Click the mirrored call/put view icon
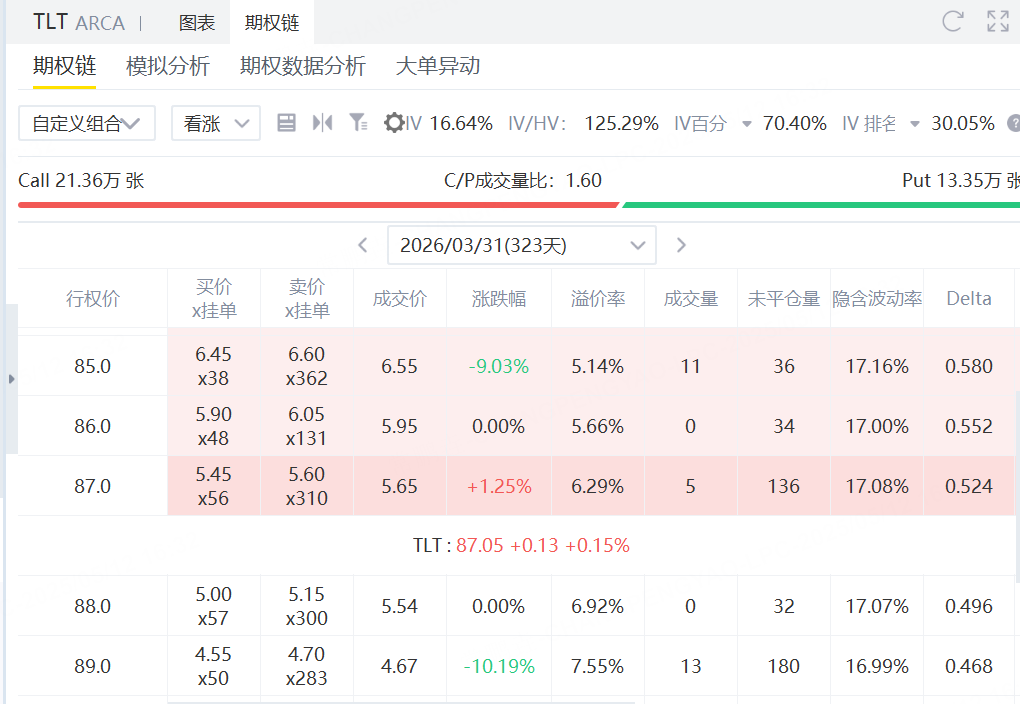This screenshot has height=704, width=1020. coord(323,123)
